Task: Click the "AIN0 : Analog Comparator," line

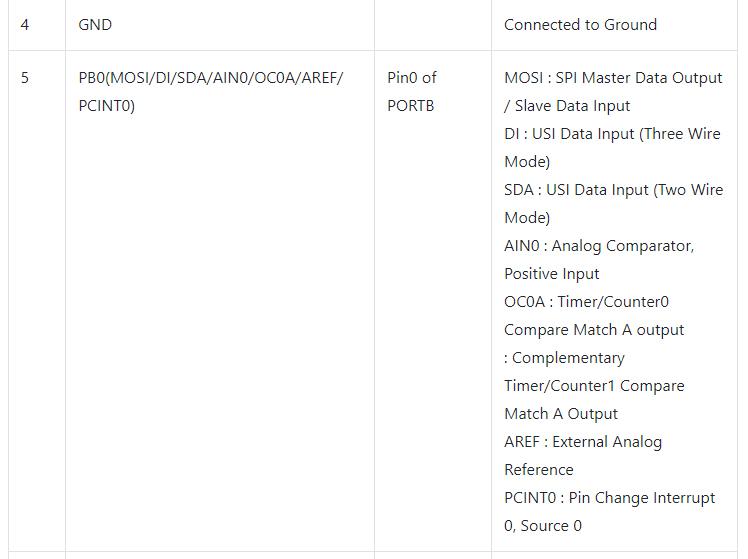Action: [x=599, y=246]
